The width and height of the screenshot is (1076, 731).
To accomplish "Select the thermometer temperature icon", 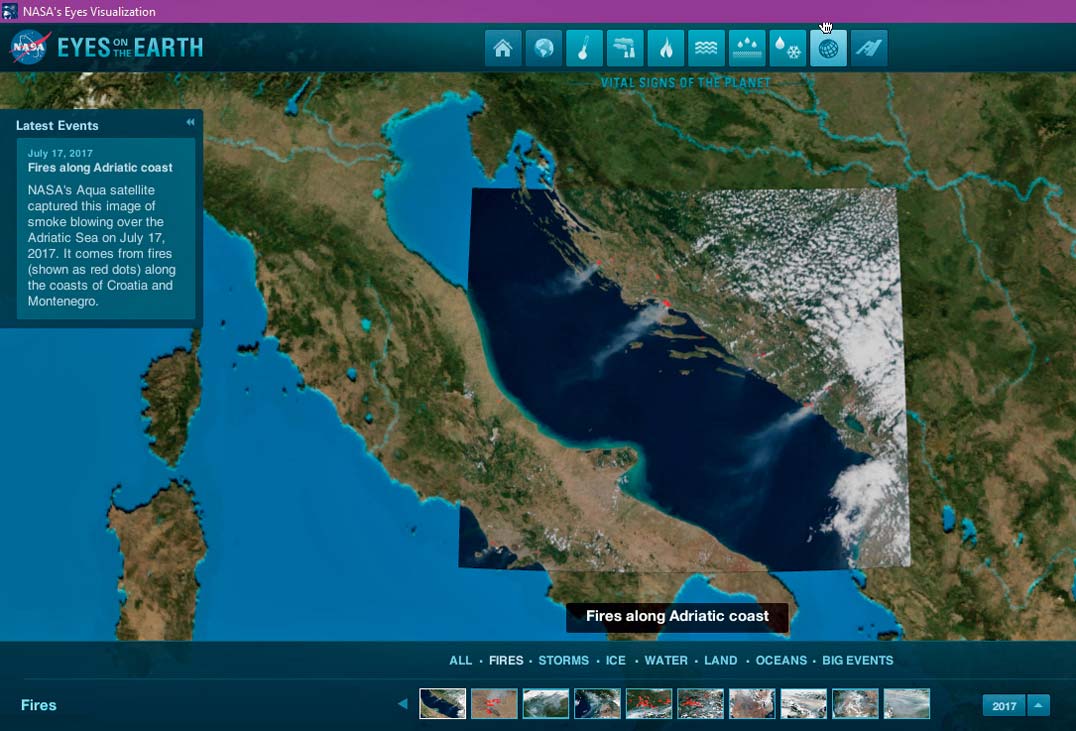I will coord(584,48).
